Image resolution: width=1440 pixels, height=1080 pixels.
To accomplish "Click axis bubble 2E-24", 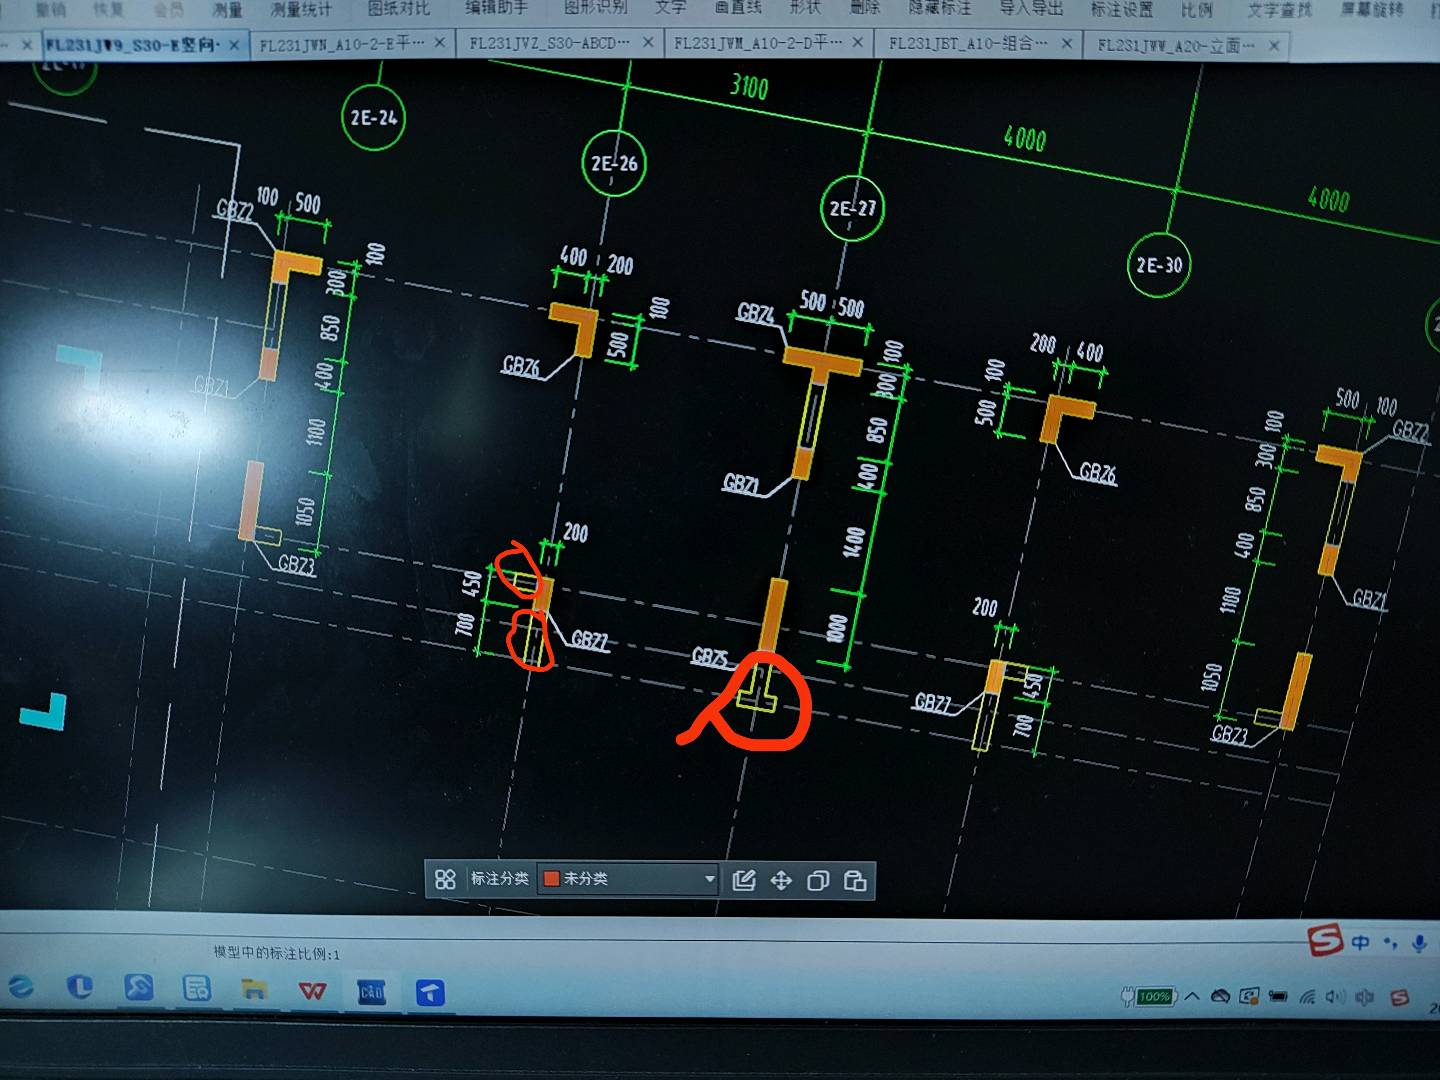I will (x=374, y=117).
